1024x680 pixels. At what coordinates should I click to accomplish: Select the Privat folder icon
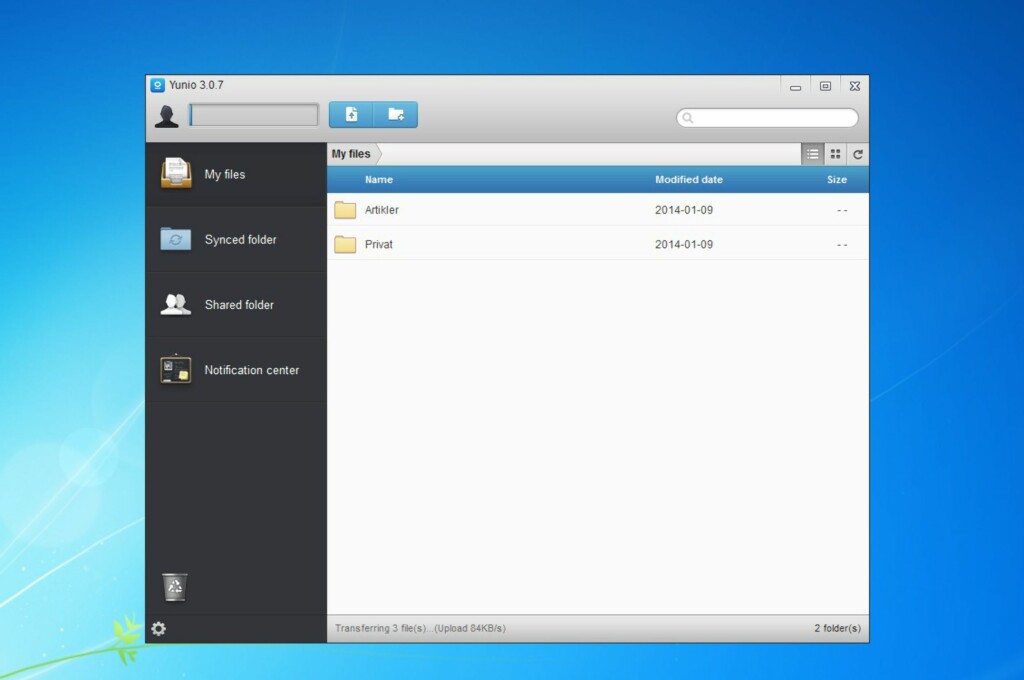[x=345, y=244]
